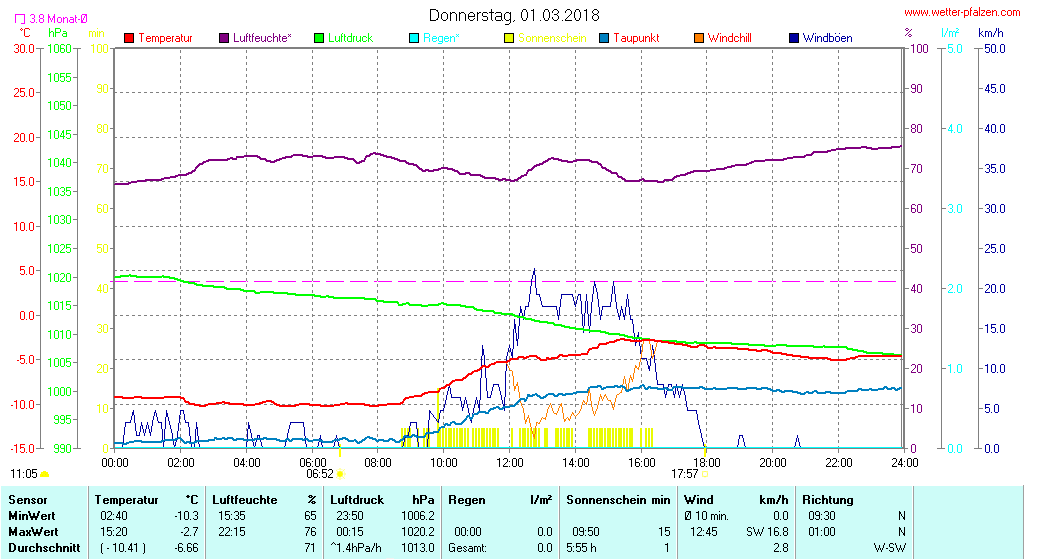
Task: Click the Regen* legend label
Action: pos(441,38)
